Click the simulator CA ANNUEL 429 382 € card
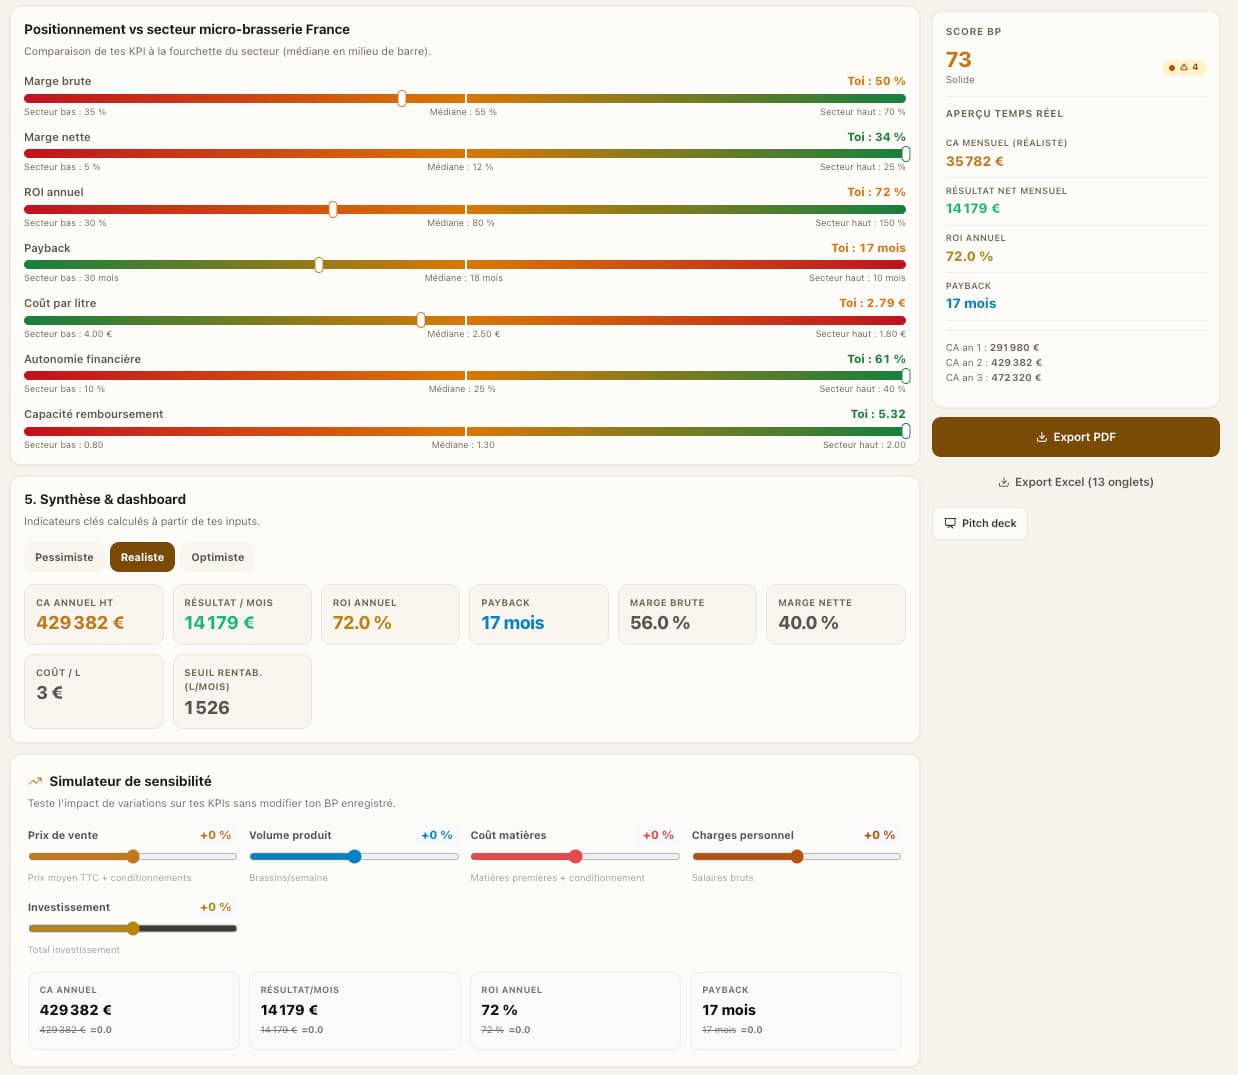The image size is (1238, 1075). [x=134, y=1010]
